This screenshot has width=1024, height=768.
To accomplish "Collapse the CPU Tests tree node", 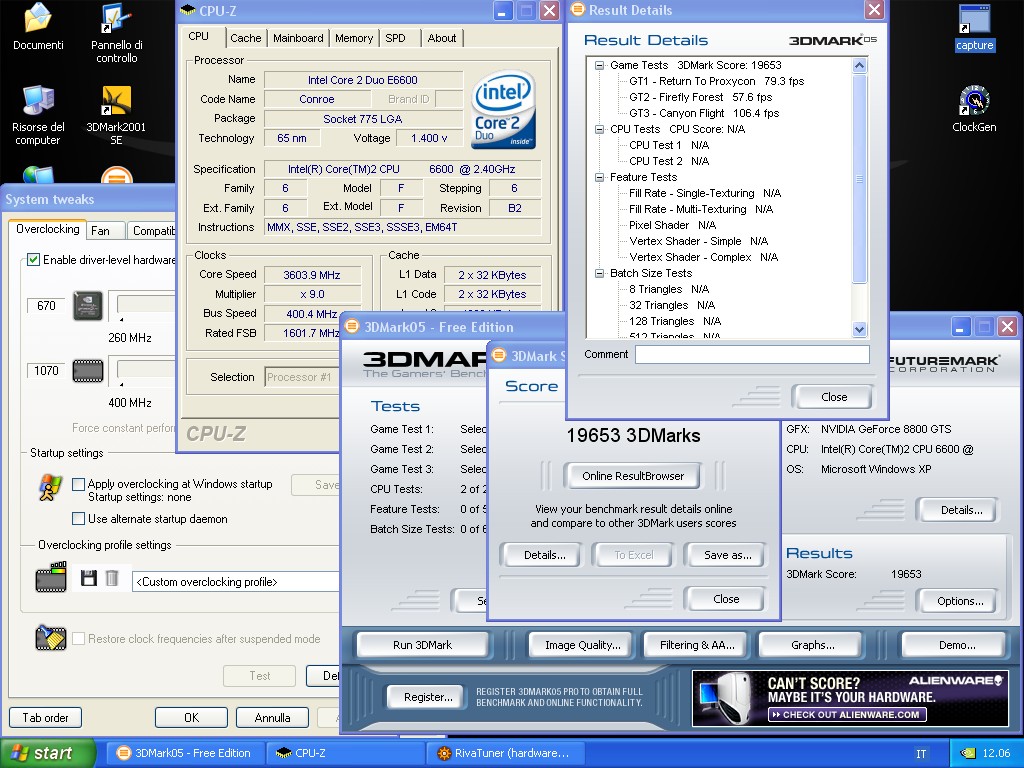I will 600,129.
